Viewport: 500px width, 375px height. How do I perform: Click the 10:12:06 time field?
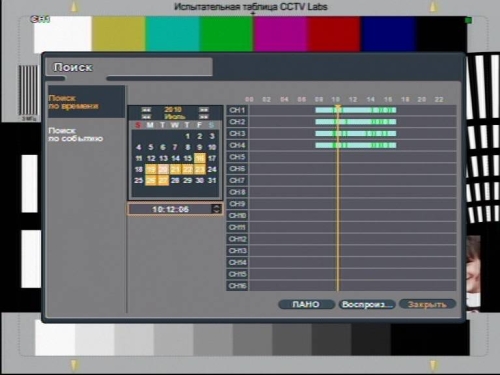[171, 209]
